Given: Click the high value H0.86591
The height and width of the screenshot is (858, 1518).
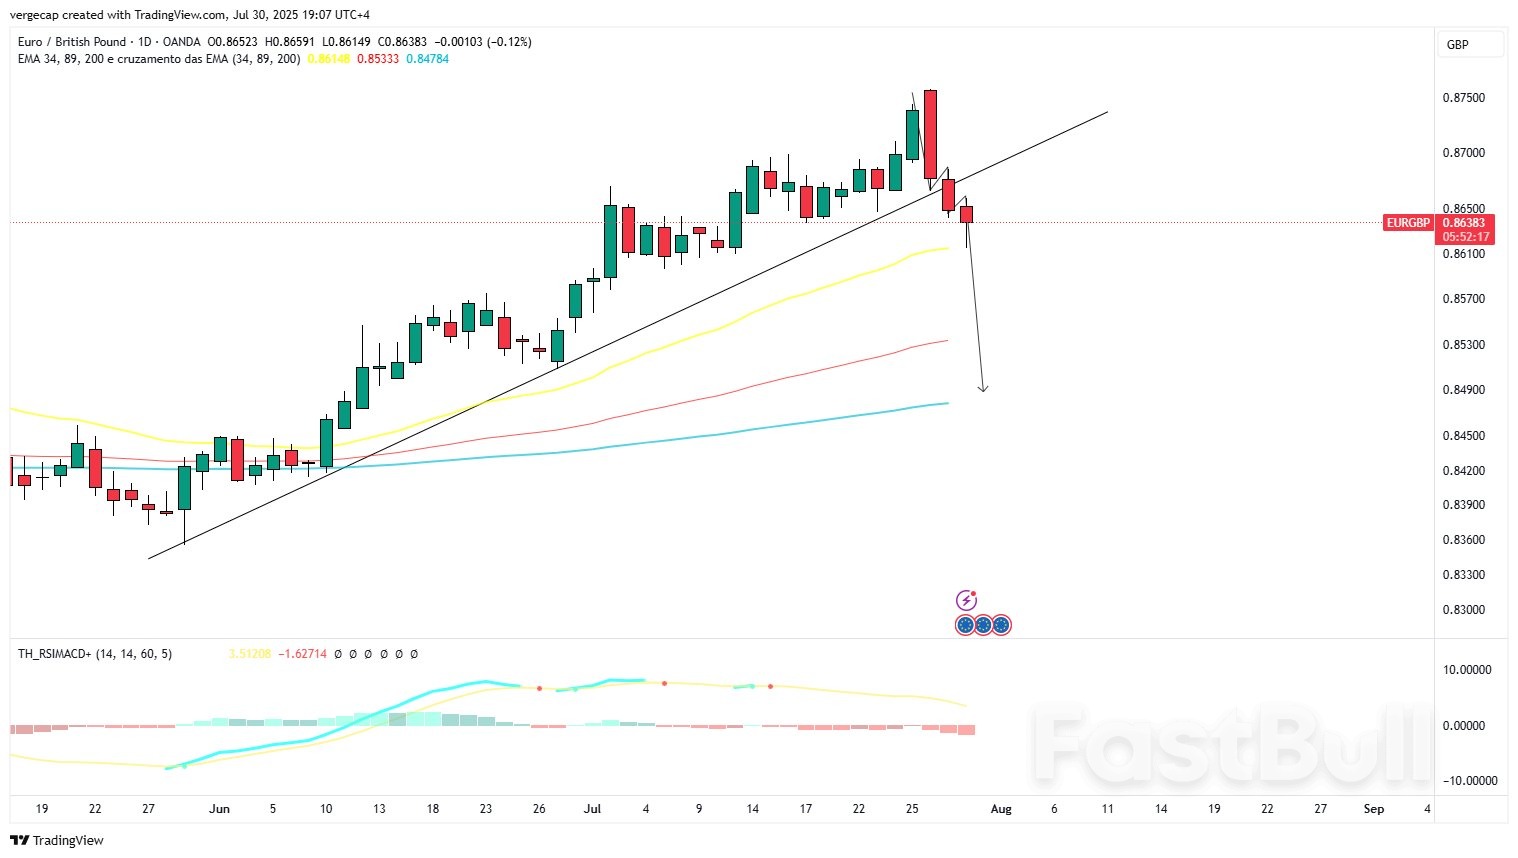Looking at the screenshot, I should [290, 42].
